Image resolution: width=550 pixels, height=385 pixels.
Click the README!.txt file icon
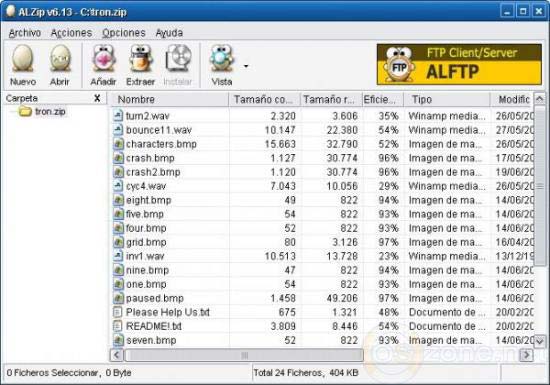point(118,326)
